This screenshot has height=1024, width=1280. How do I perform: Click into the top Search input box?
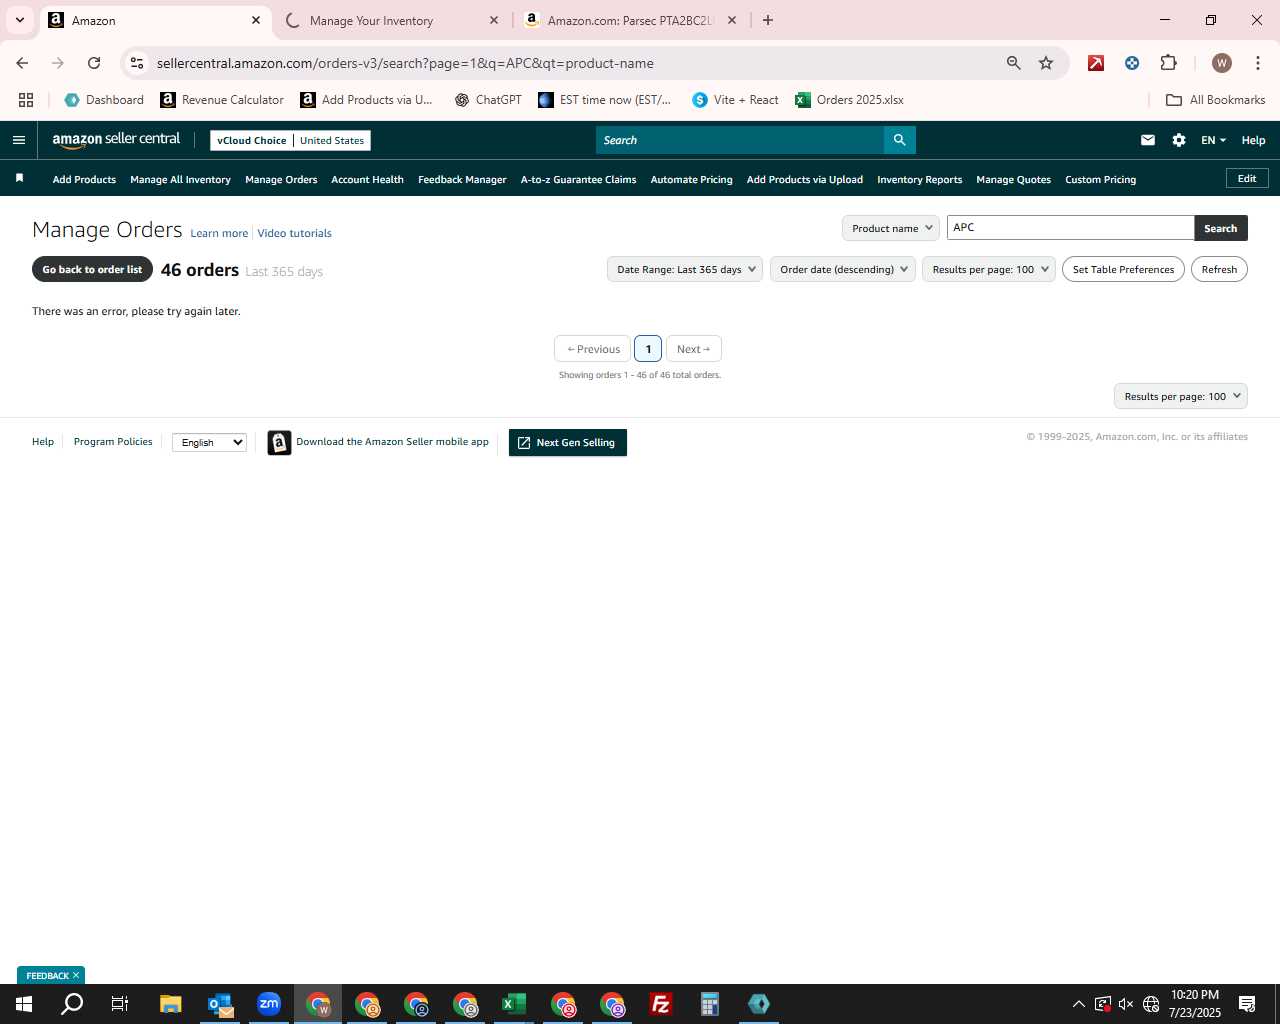(740, 140)
